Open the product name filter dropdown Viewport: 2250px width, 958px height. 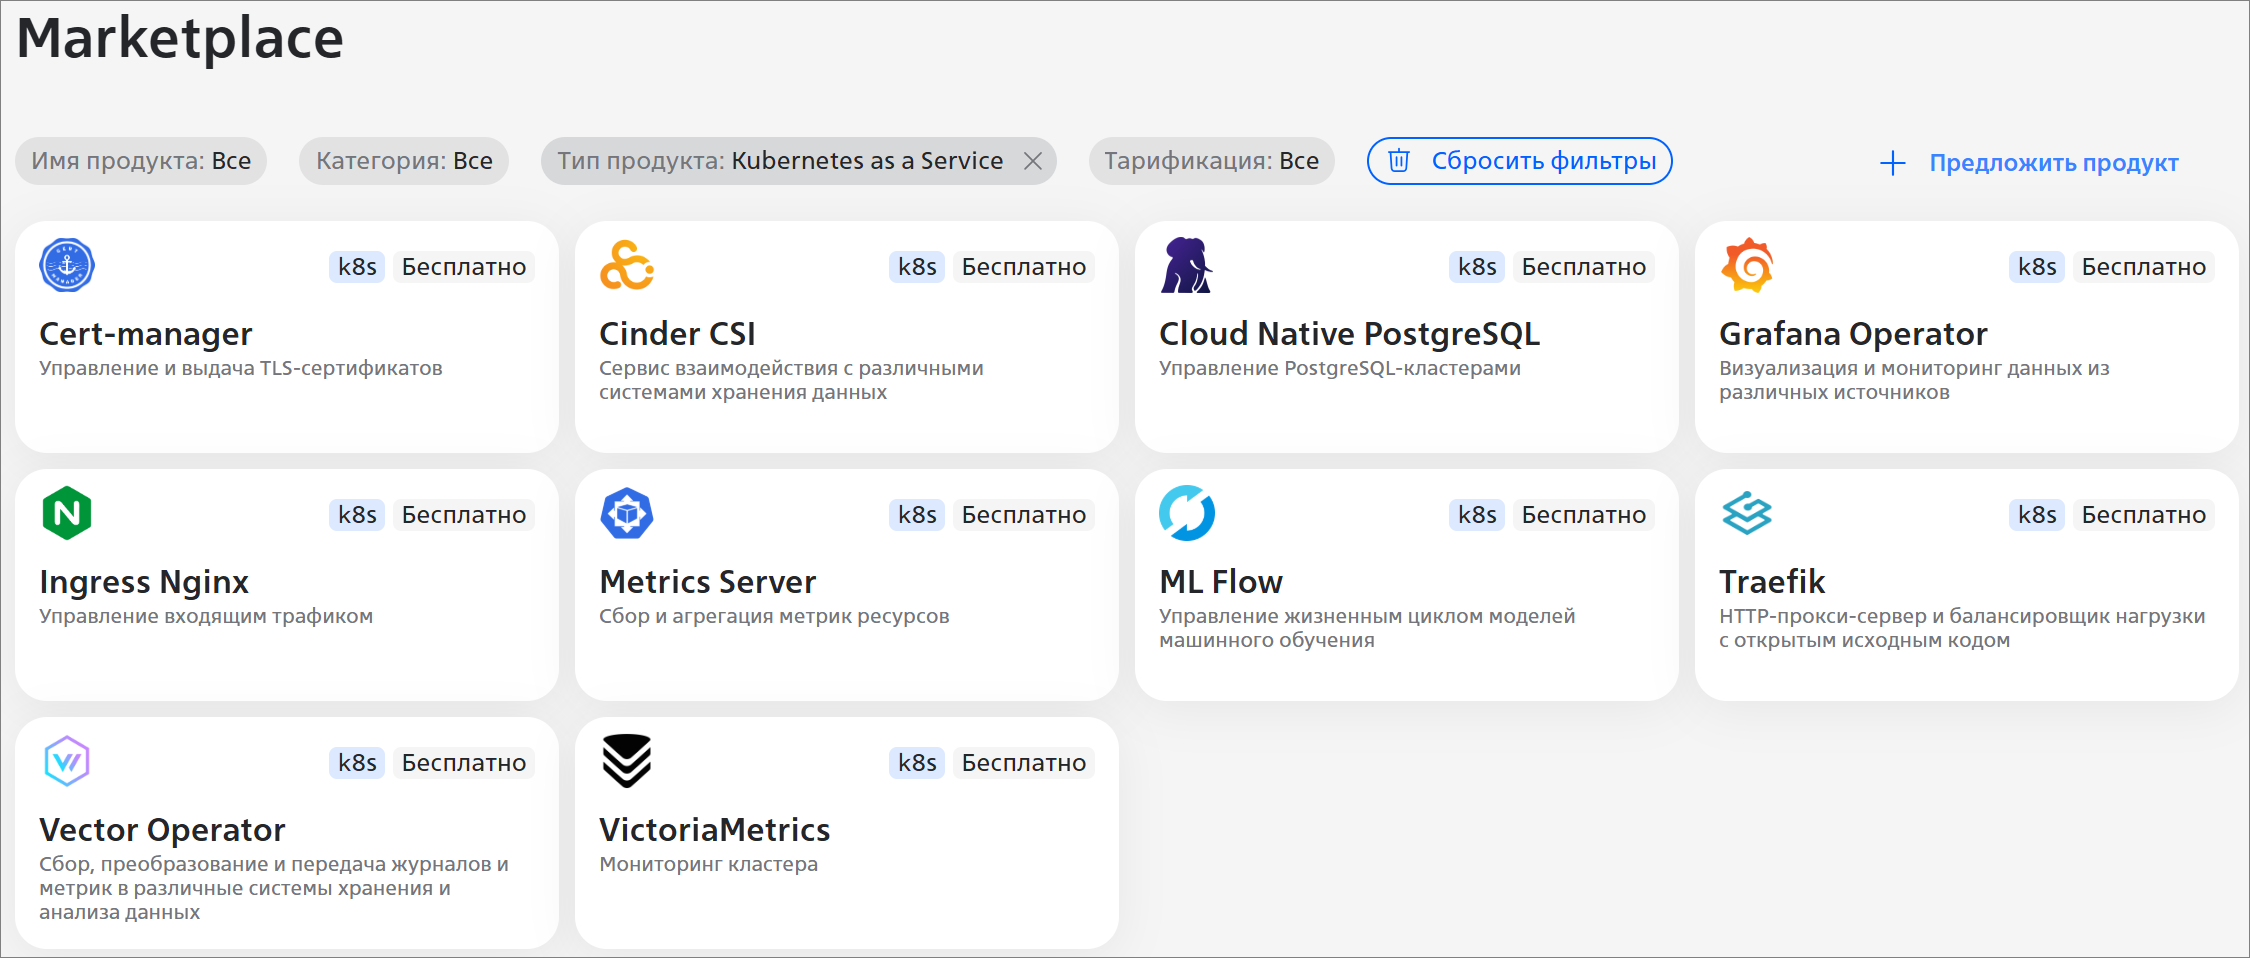tap(141, 161)
